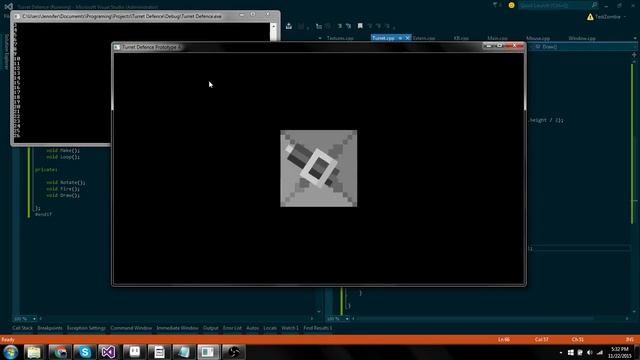Open the Windows Start orb

[10, 352]
